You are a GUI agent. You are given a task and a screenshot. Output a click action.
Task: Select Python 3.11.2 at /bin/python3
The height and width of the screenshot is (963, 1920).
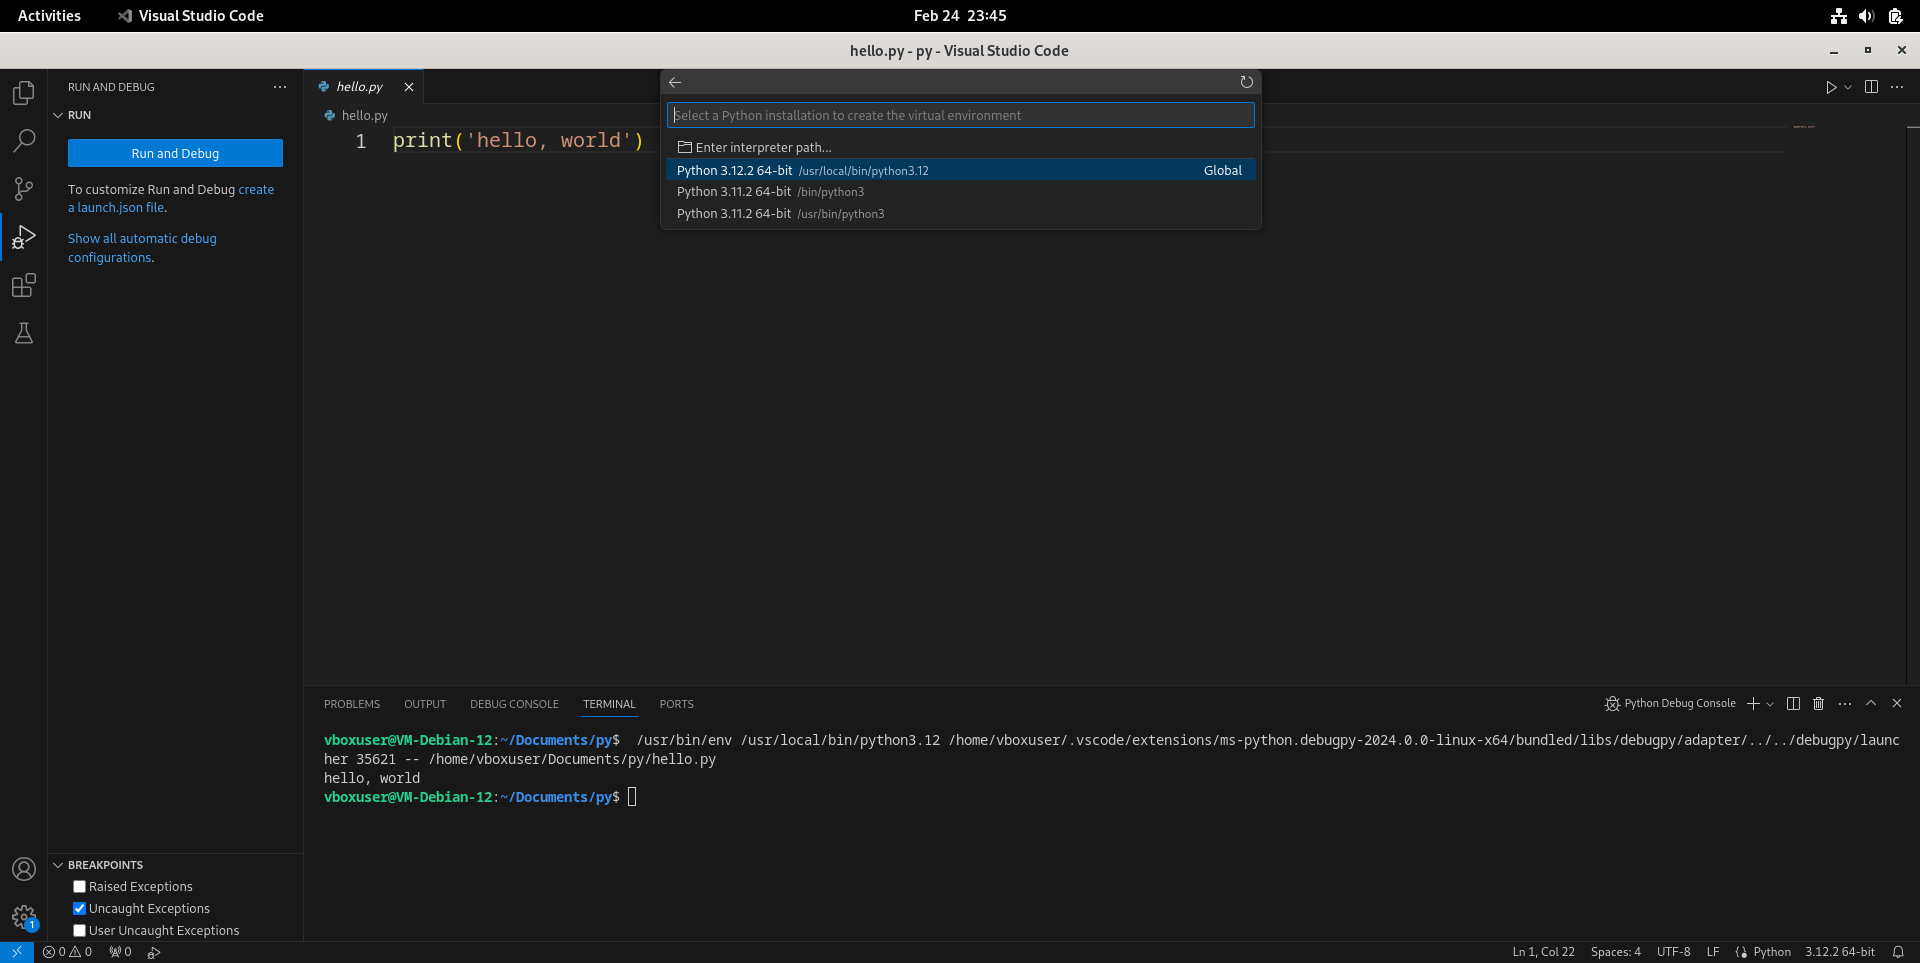[x=960, y=192]
